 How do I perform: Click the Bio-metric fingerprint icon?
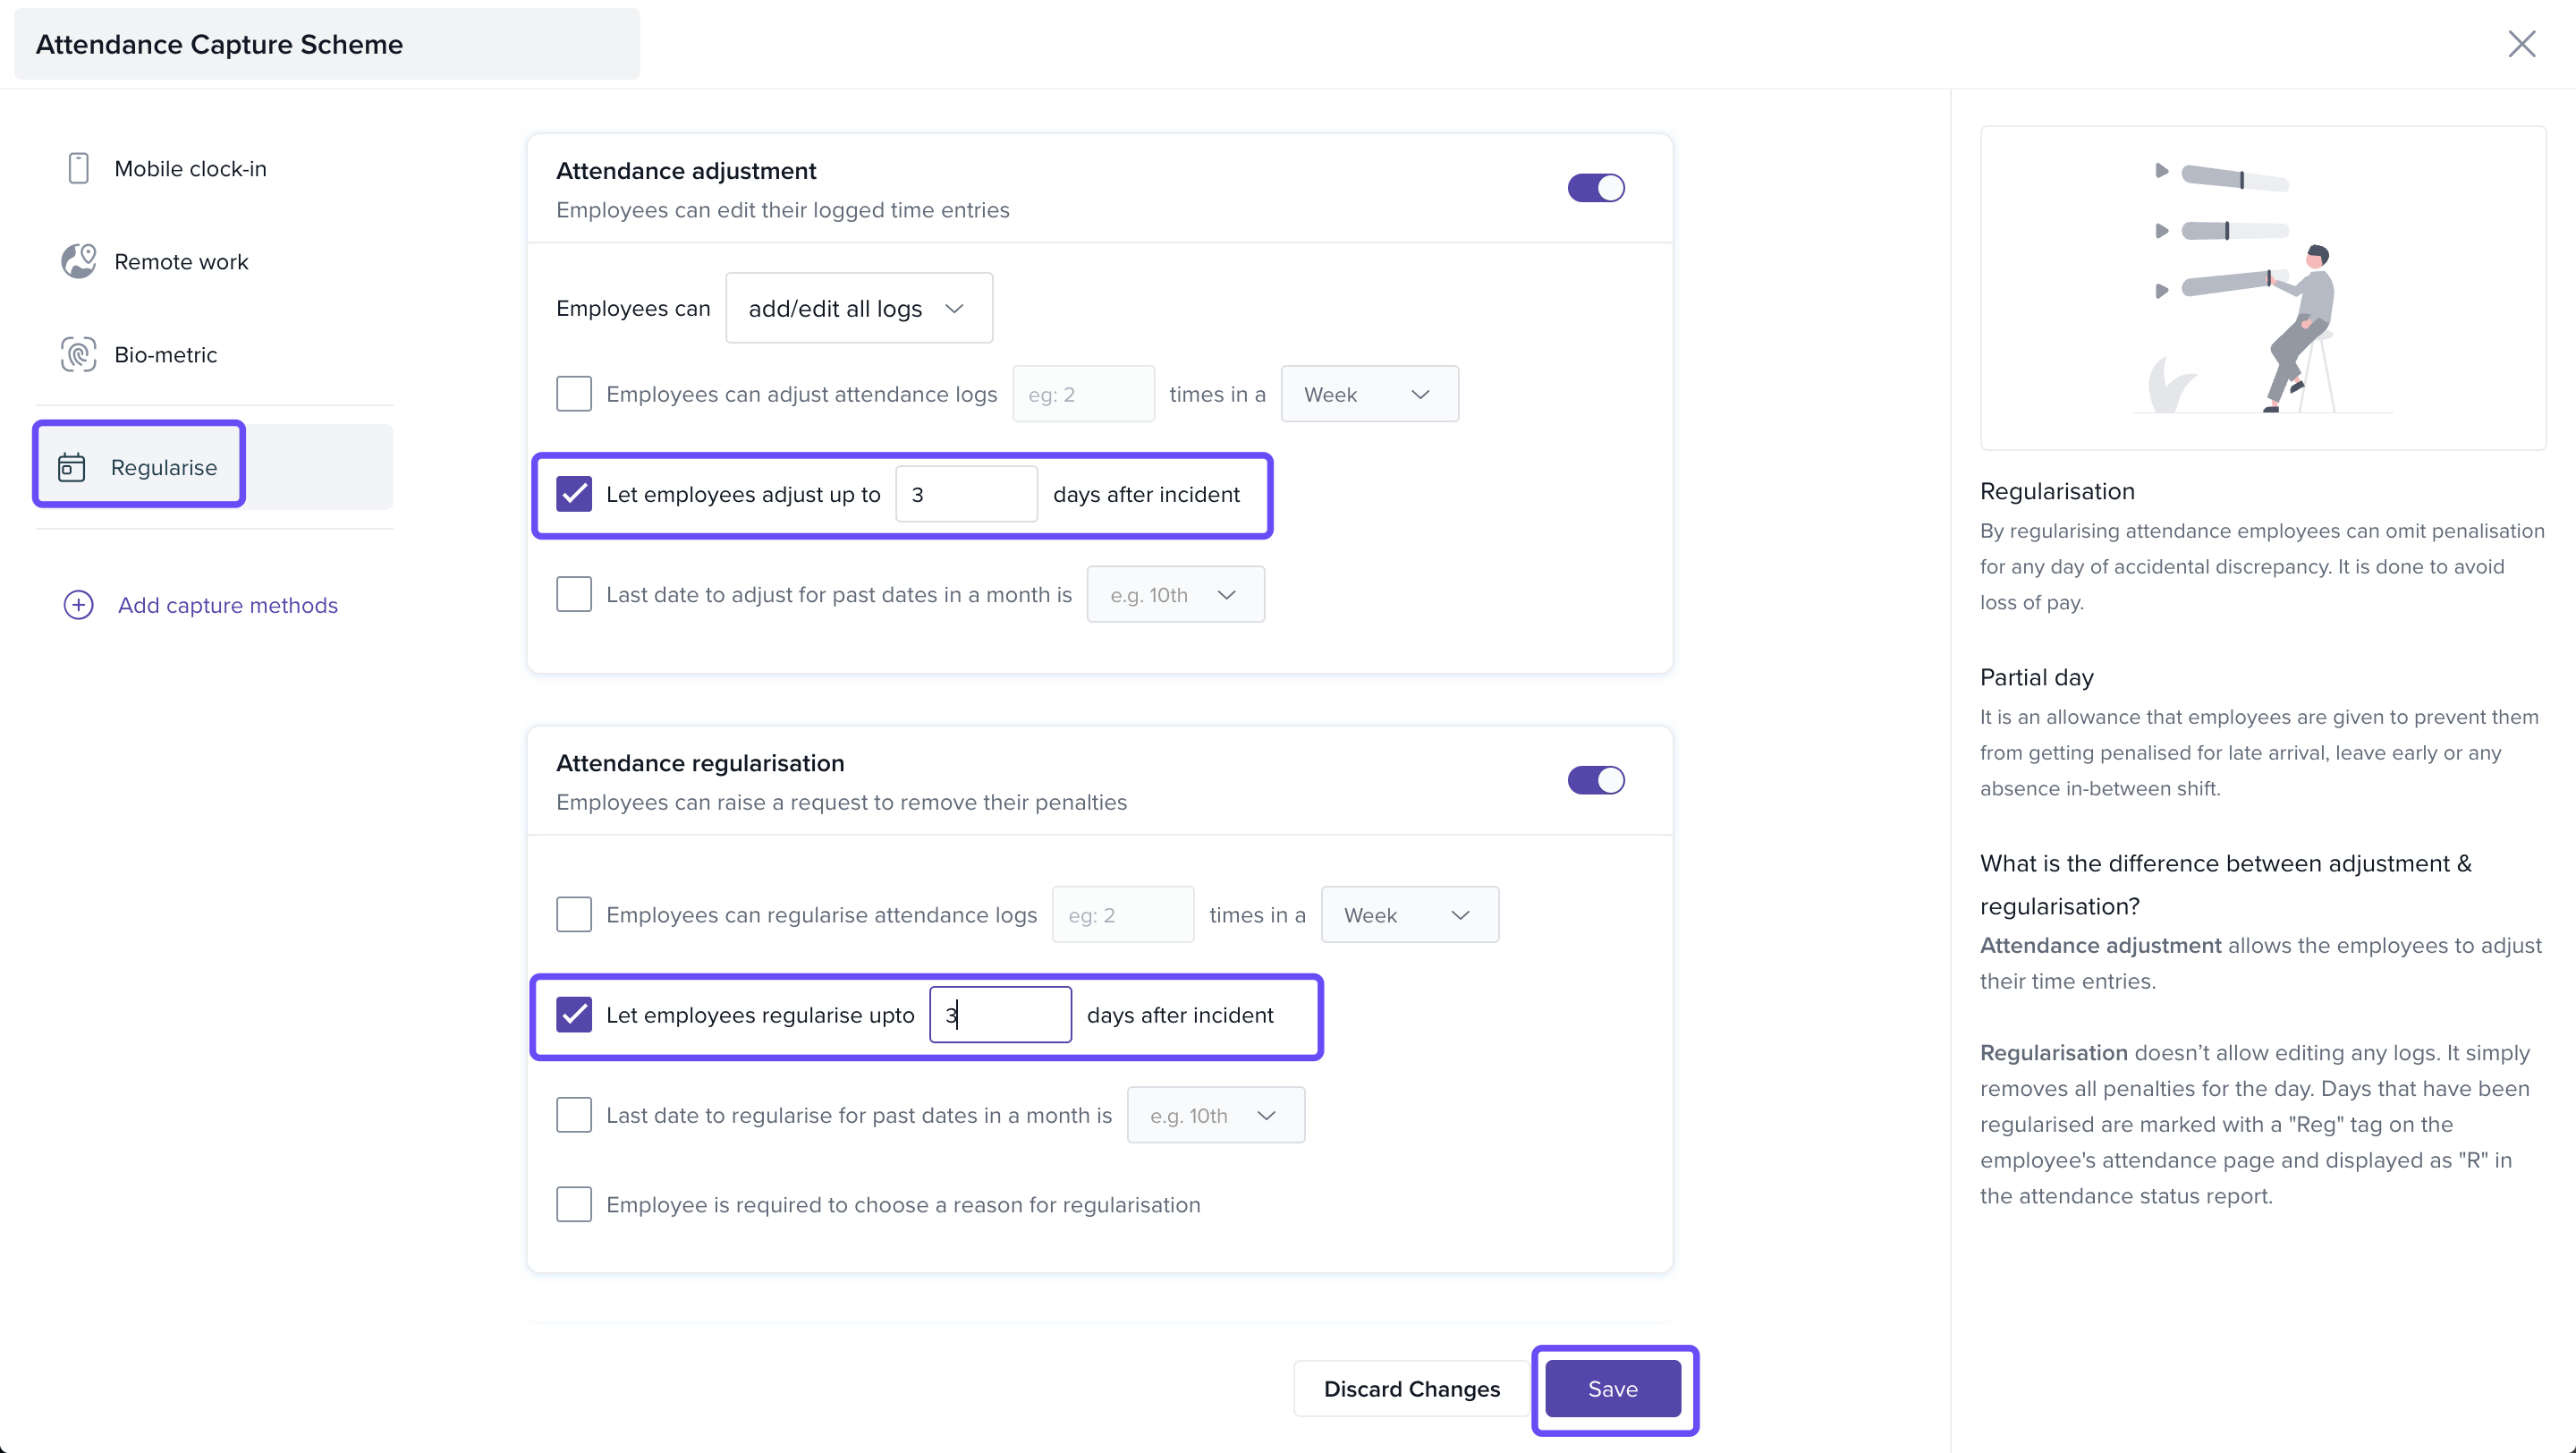78,354
